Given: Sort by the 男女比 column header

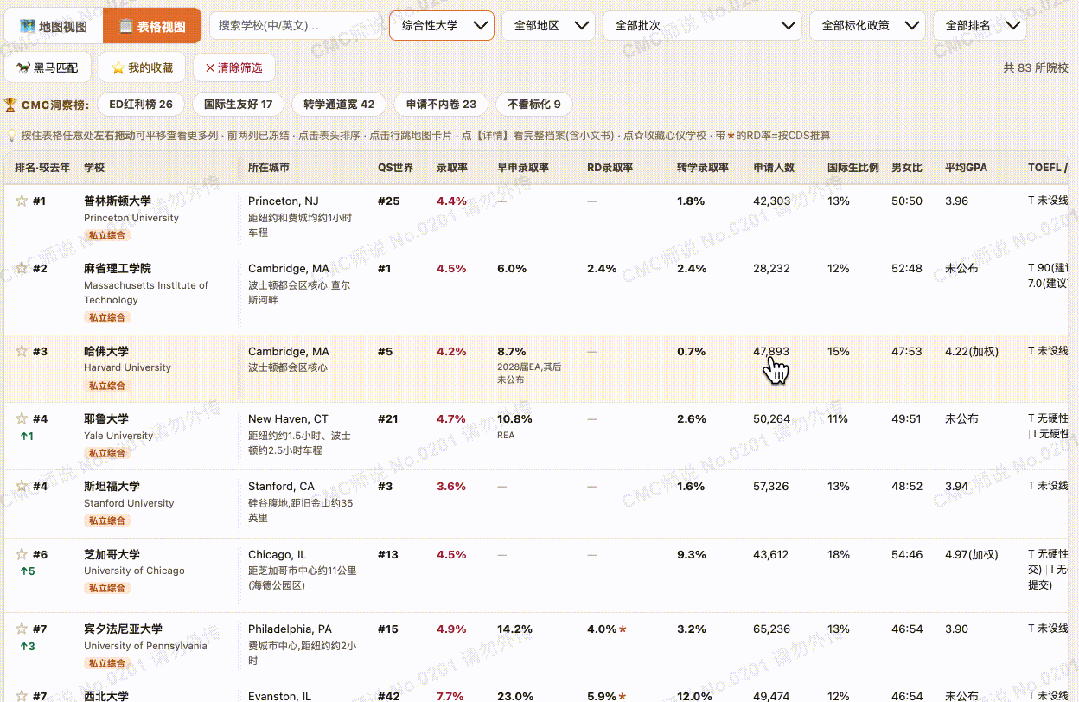Looking at the screenshot, I should point(907,167).
